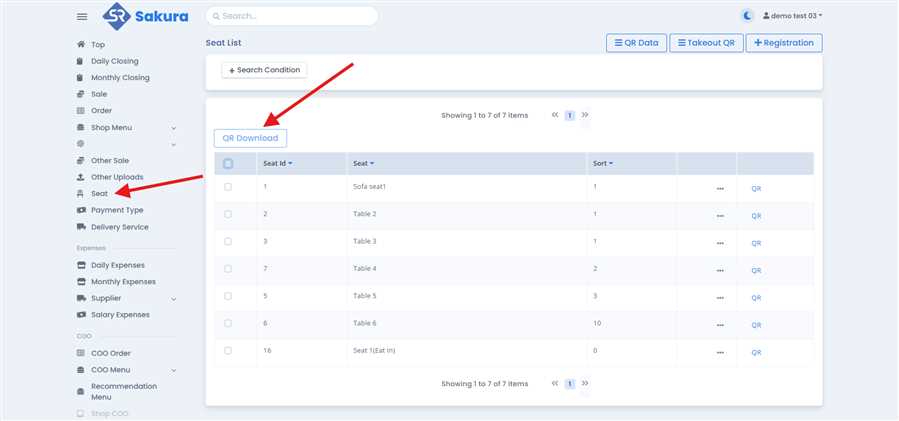Click the QR Download button
The height and width of the screenshot is (421, 899).
pyautogui.click(x=250, y=138)
